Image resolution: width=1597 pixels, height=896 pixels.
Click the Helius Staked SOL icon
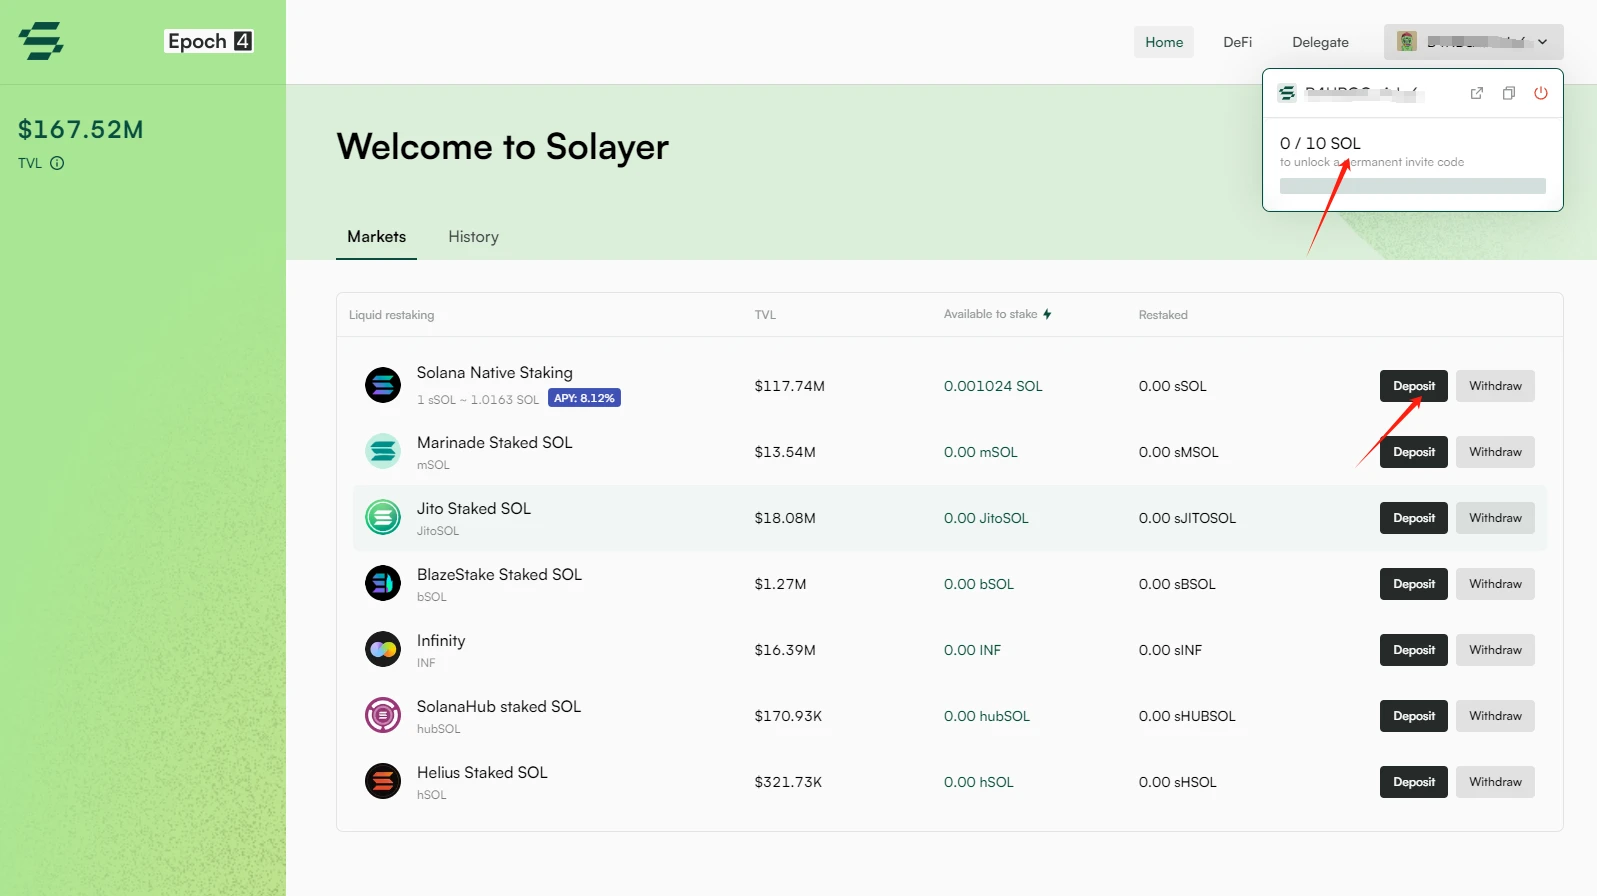[x=382, y=781]
